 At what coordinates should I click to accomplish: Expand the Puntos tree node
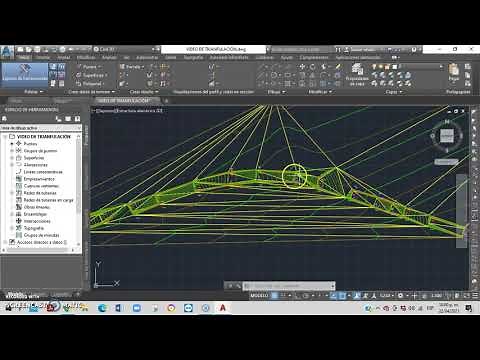tap(12, 144)
